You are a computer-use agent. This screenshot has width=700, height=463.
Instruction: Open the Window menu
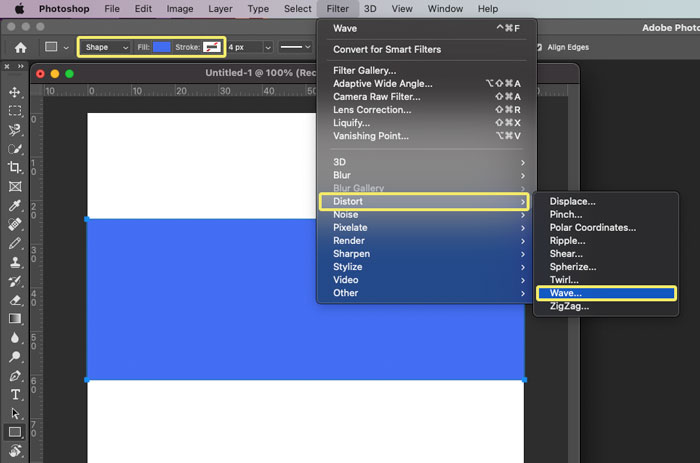pos(445,8)
